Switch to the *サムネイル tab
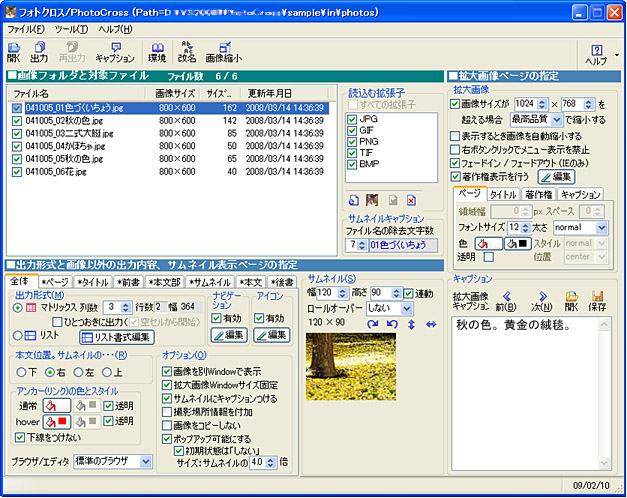Viewport: 627px width, 498px height. pos(209,283)
